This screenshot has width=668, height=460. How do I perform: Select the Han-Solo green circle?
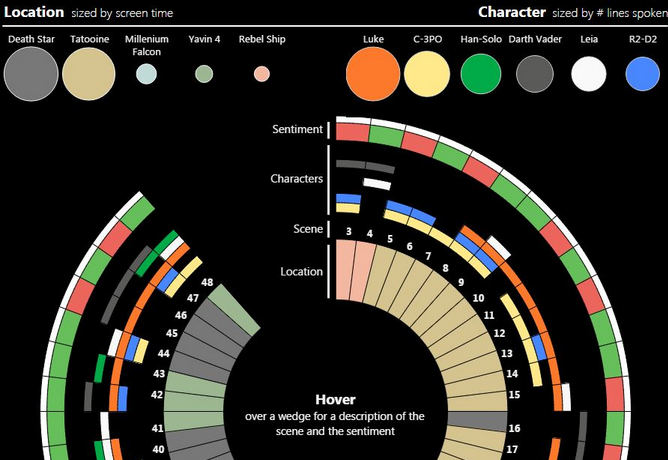[481, 74]
